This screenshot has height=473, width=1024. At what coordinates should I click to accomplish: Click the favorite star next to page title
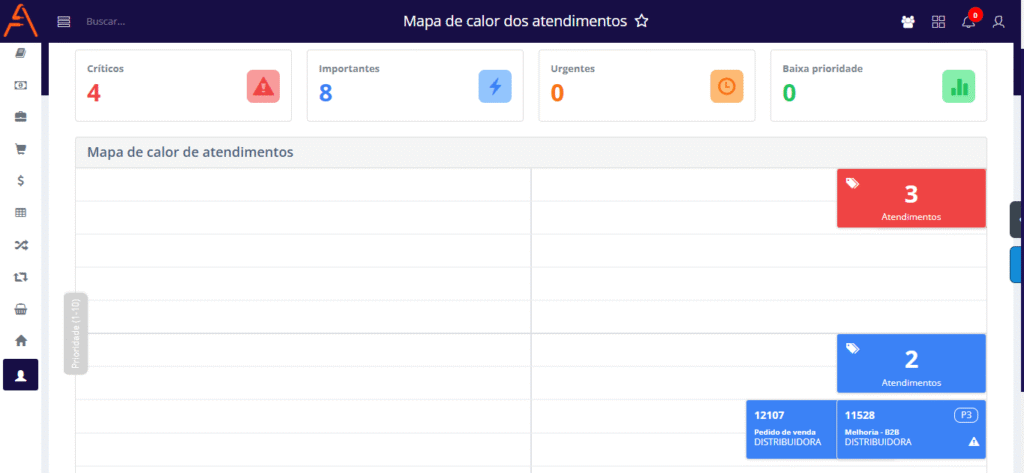[642, 21]
